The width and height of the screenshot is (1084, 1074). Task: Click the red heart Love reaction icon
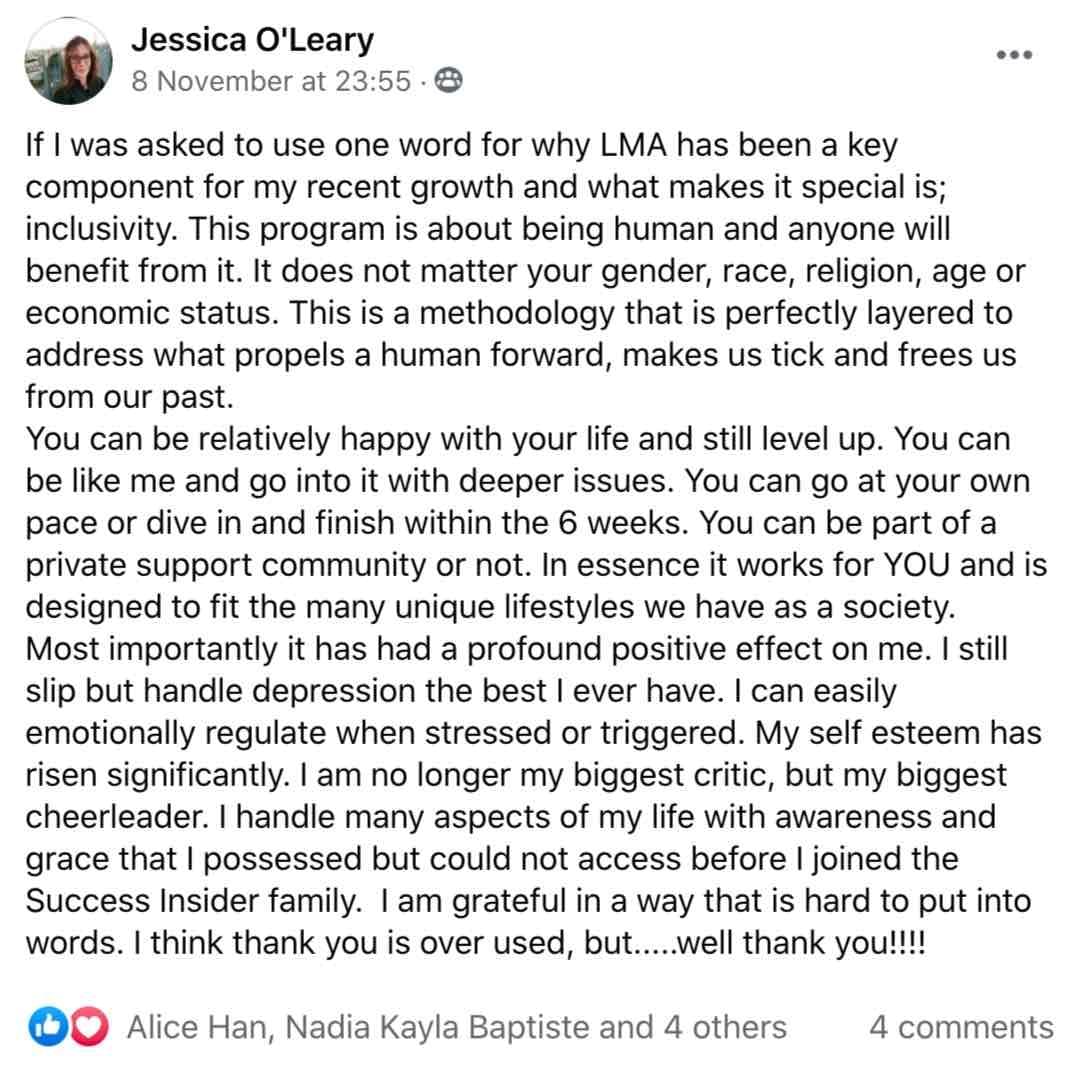click(x=90, y=1026)
